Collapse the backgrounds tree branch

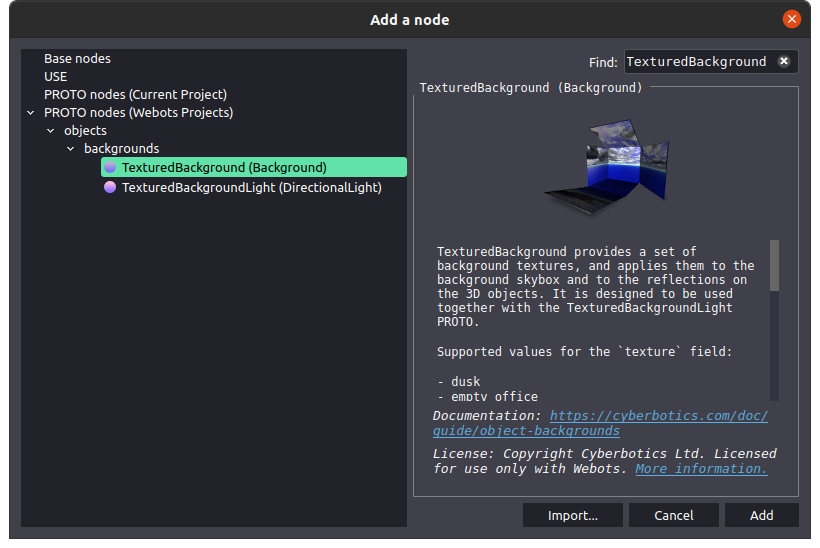[71, 149]
